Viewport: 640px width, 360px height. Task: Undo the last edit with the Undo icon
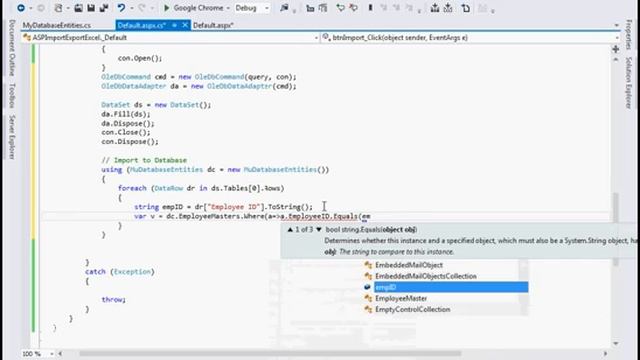click(x=121, y=8)
